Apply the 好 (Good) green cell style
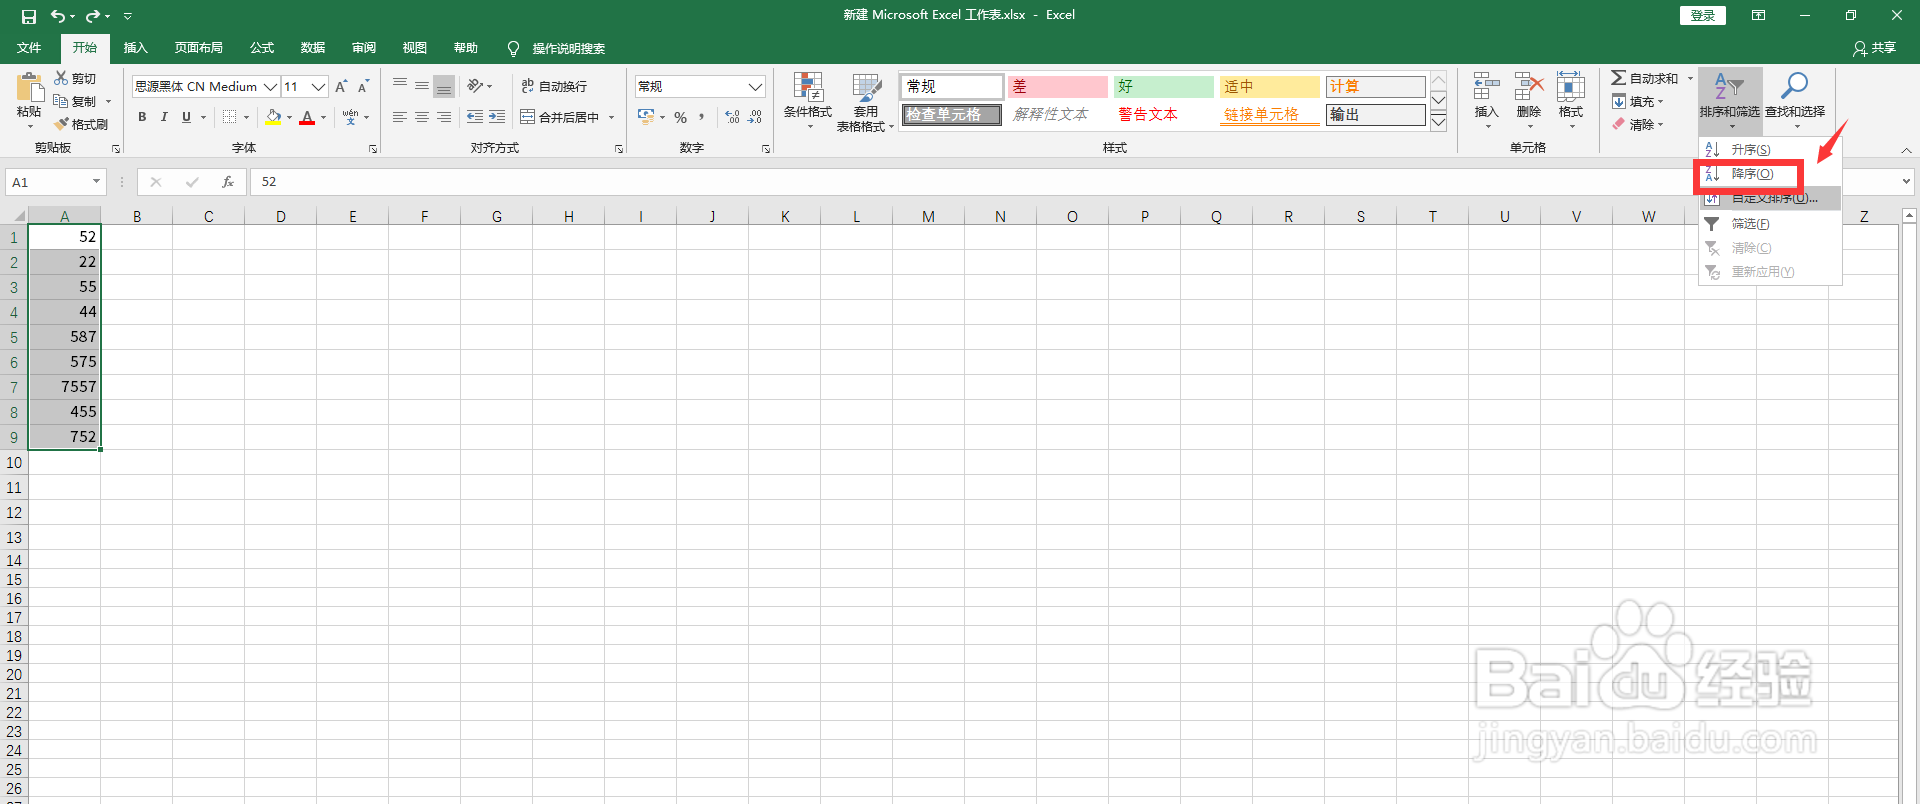This screenshot has width=1920, height=804. pos(1164,87)
